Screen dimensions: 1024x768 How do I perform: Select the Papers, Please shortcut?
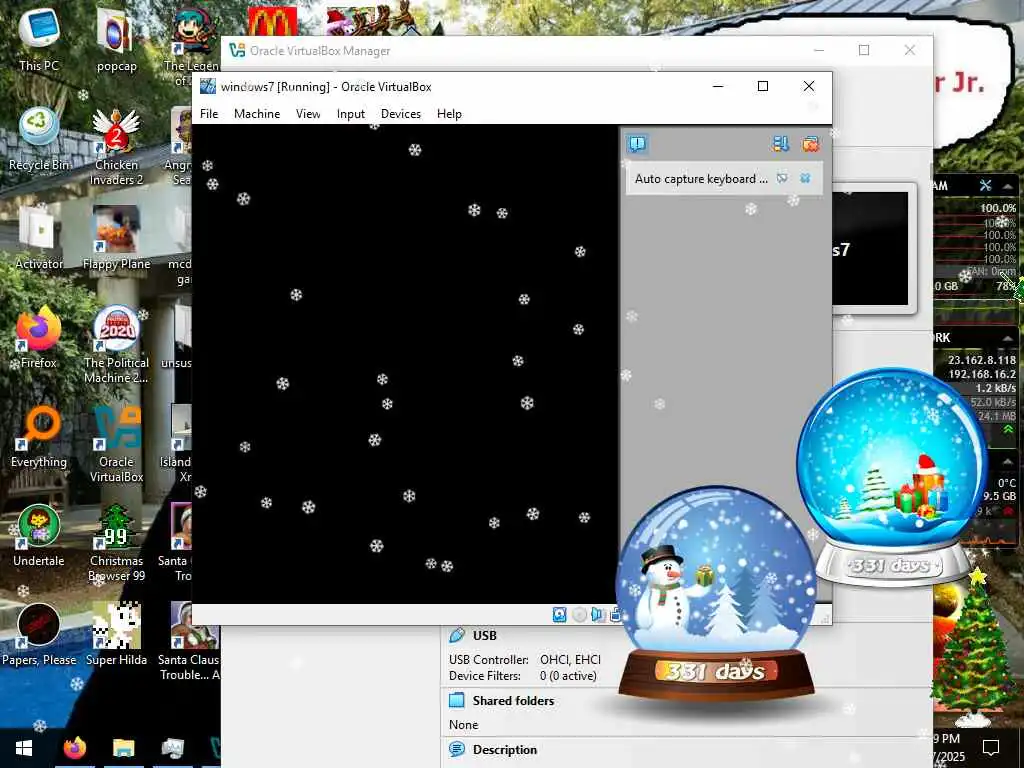[39, 634]
